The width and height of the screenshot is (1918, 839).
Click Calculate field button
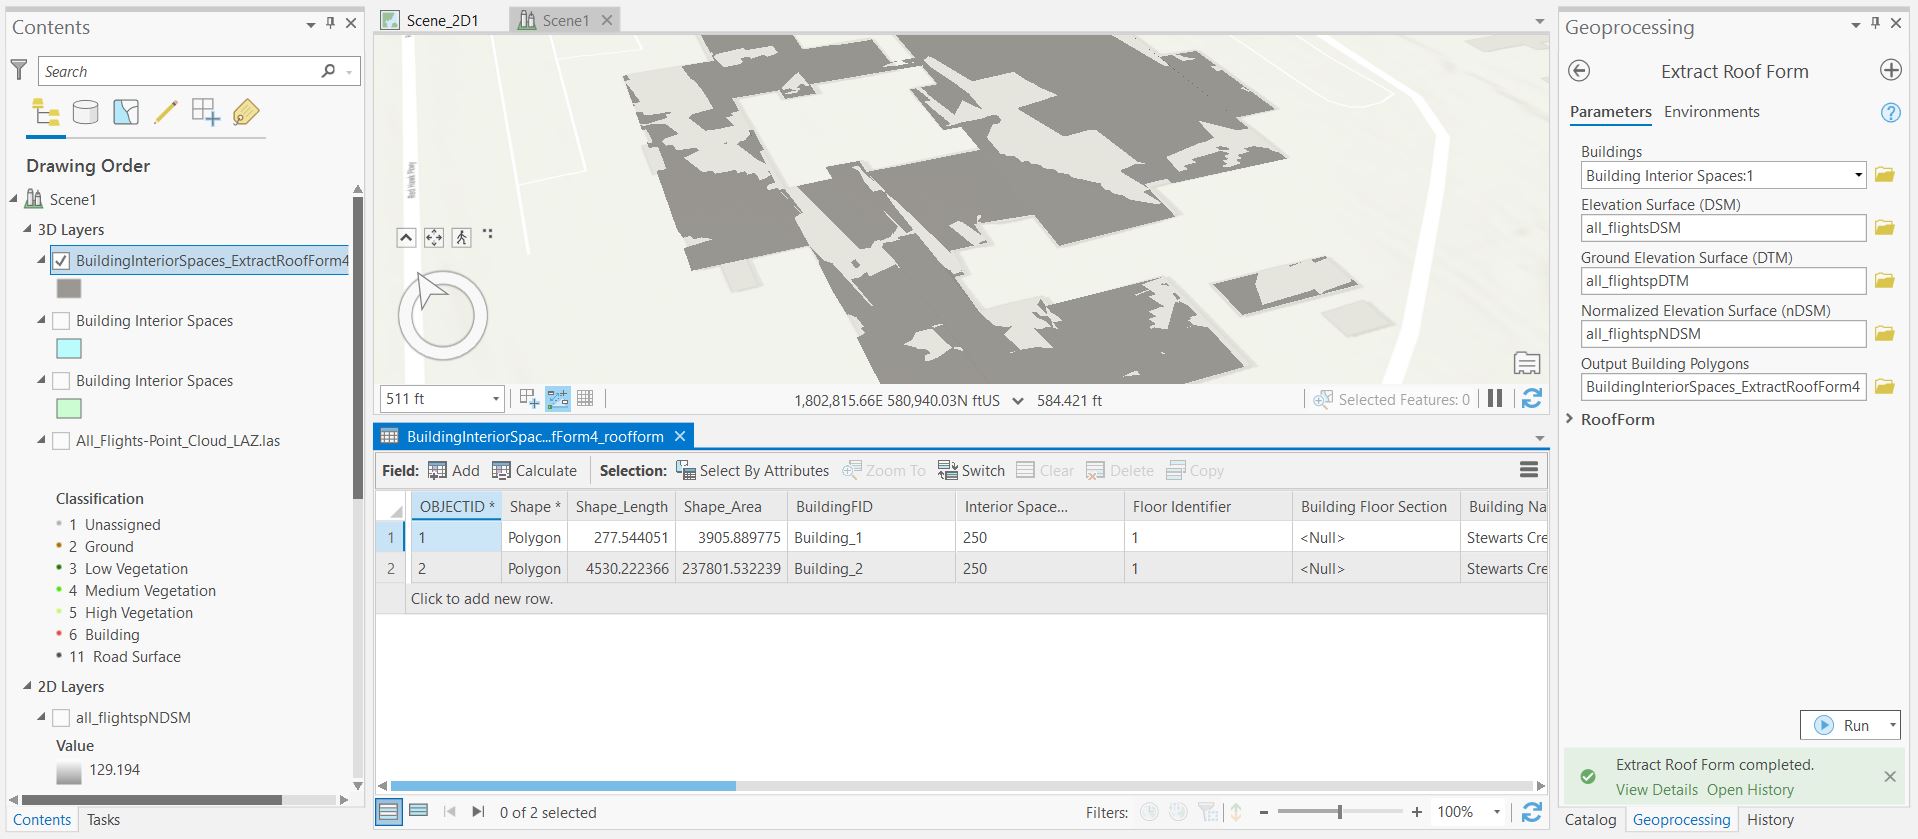534,470
